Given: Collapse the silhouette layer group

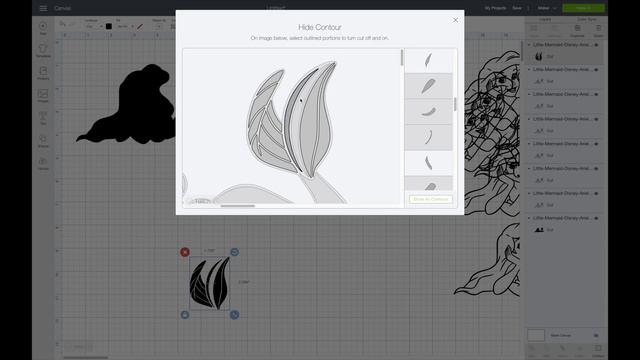Looking at the screenshot, I should click(x=529, y=218).
